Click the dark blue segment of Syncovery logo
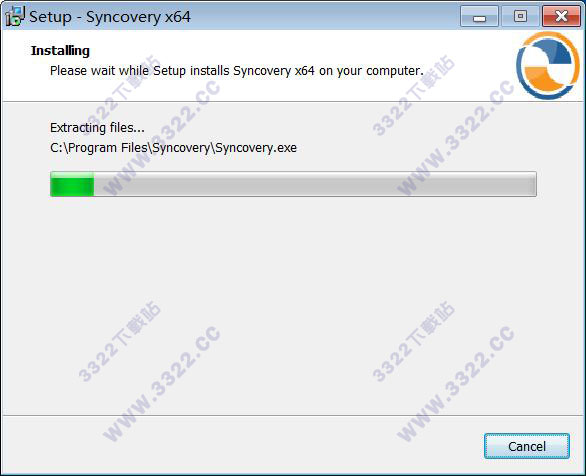The image size is (586, 476). (x=557, y=52)
